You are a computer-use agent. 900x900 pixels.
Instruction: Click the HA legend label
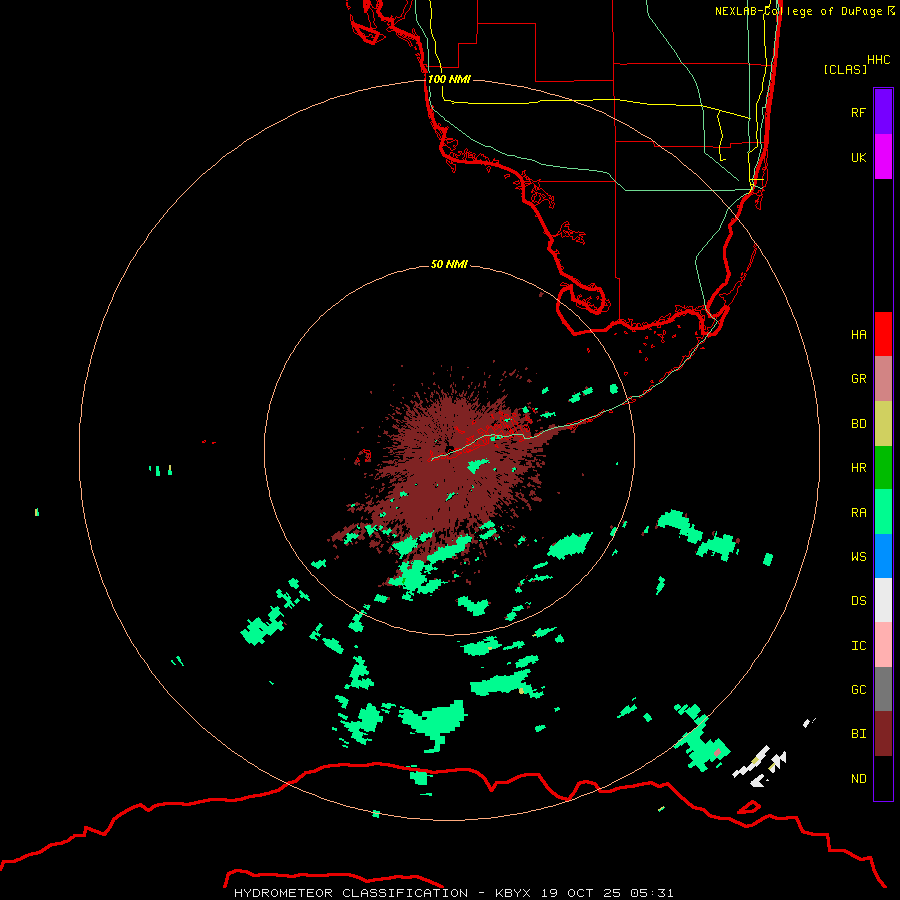[858, 334]
